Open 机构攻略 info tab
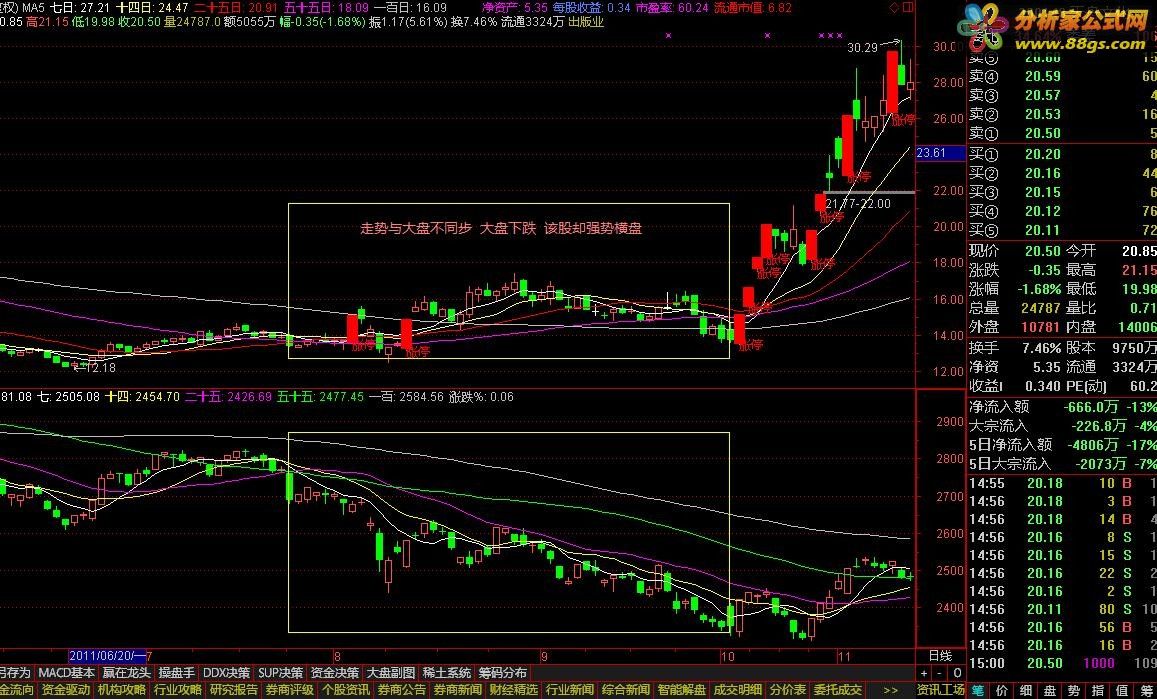This screenshot has height=699, width=1157. coord(122,690)
